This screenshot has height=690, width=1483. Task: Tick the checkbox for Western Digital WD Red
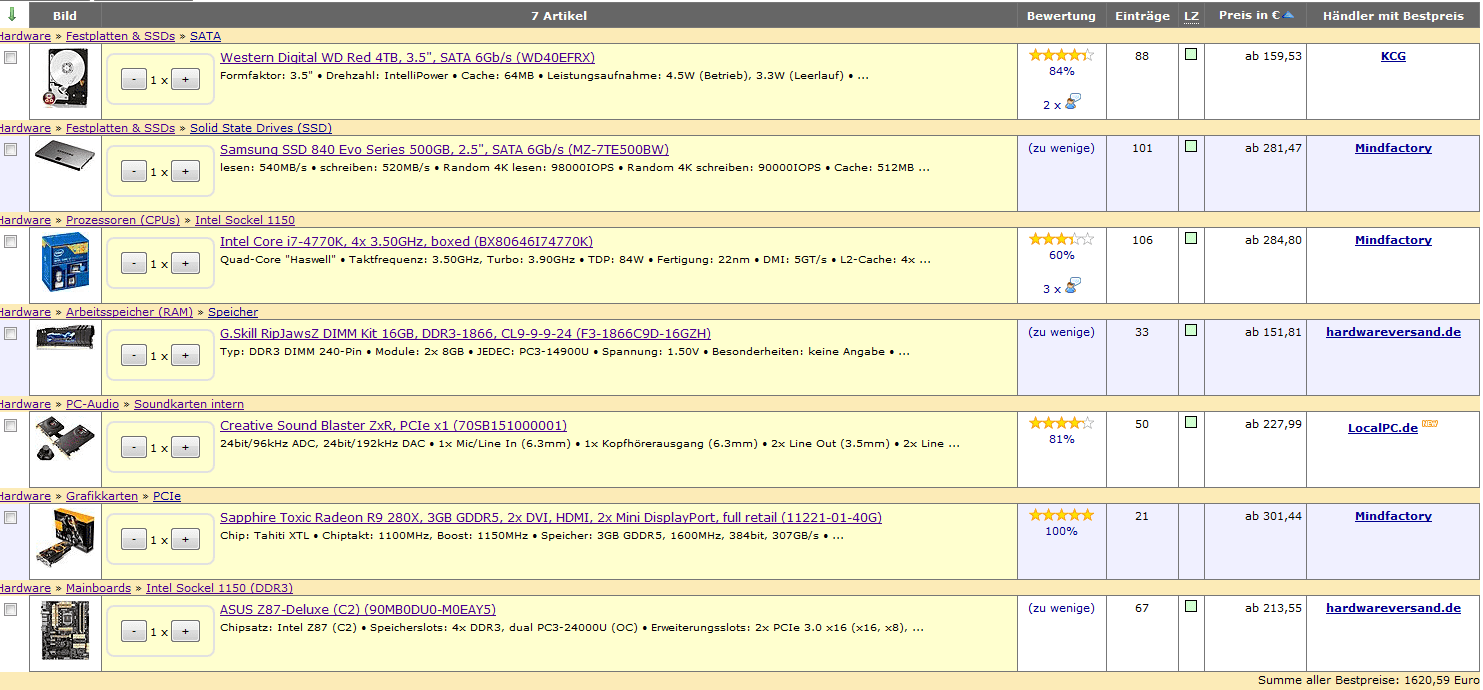point(11,58)
